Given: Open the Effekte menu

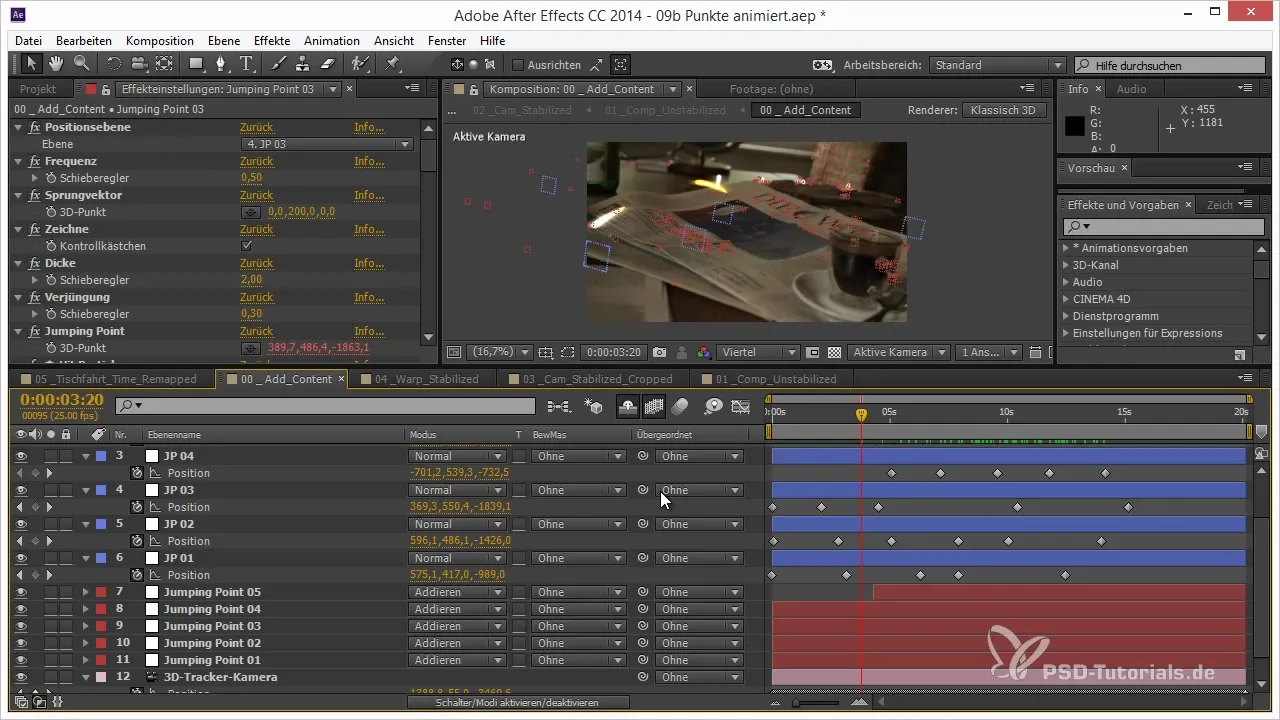Looking at the screenshot, I should [x=272, y=41].
